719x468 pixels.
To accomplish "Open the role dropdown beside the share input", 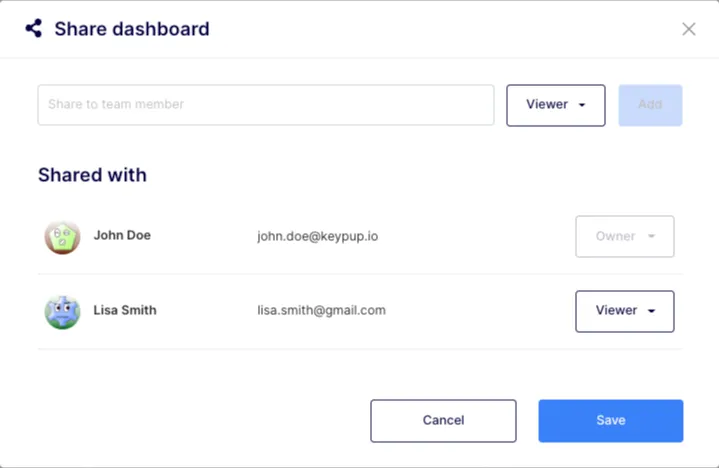I will [x=555, y=105].
